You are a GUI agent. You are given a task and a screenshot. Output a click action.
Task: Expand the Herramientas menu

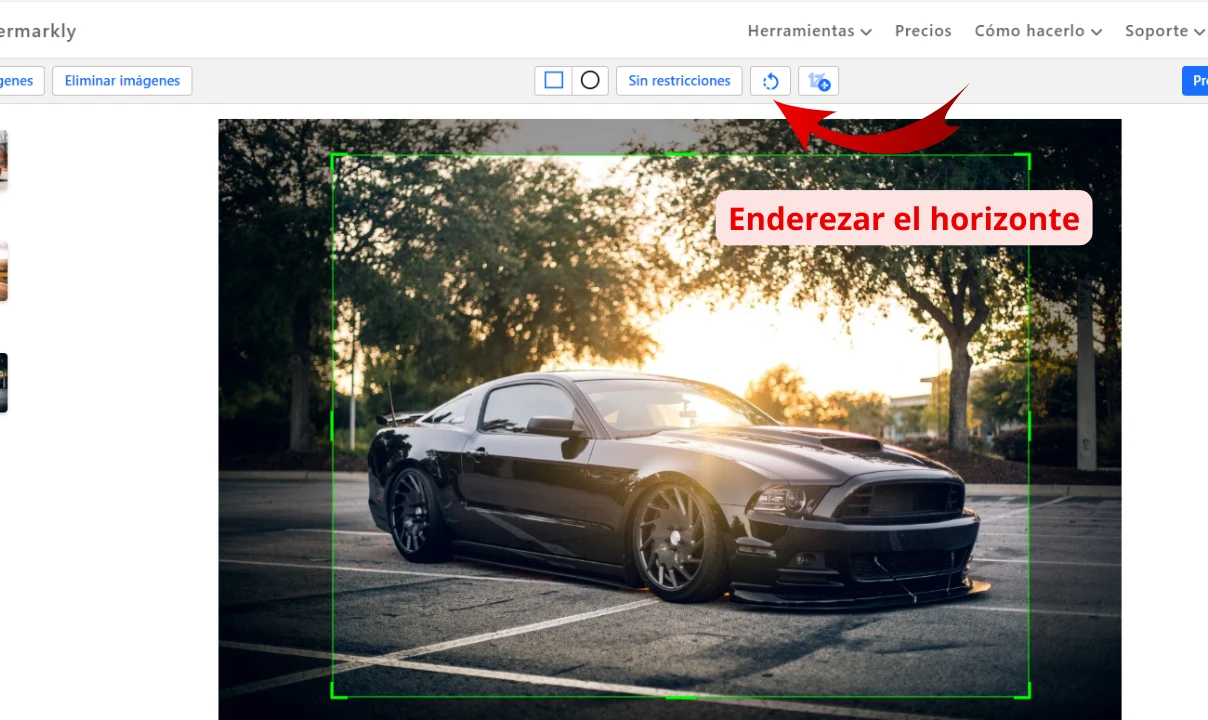809,31
